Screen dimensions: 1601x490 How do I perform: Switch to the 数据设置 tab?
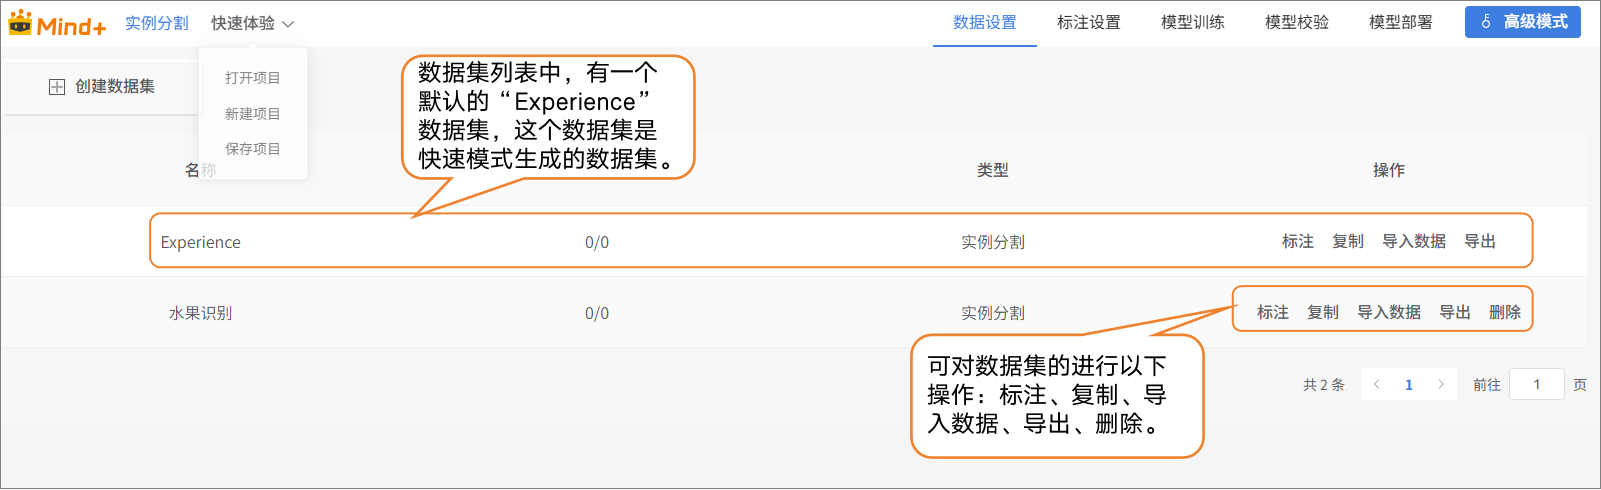click(984, 22)
